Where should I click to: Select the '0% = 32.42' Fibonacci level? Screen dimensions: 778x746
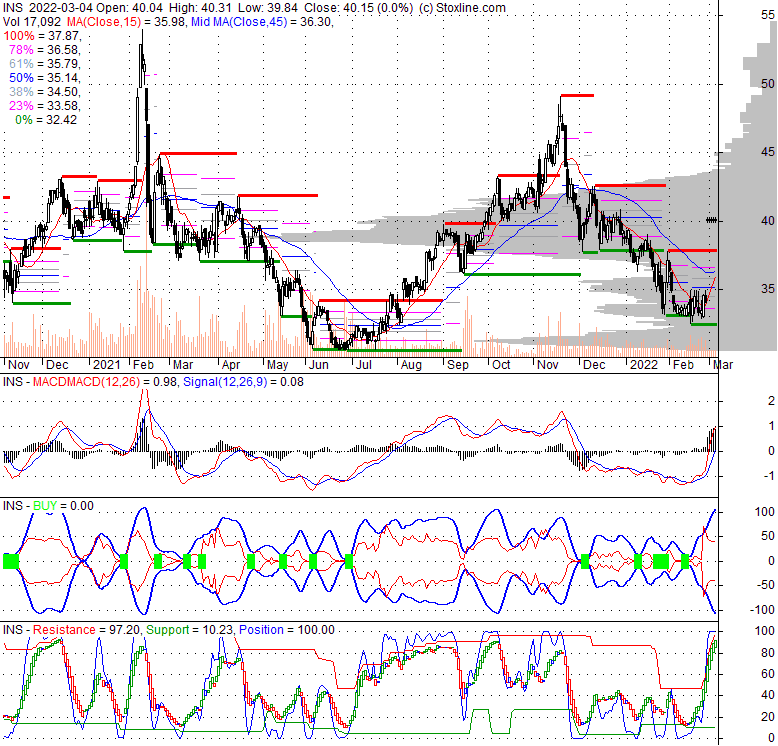46,120
